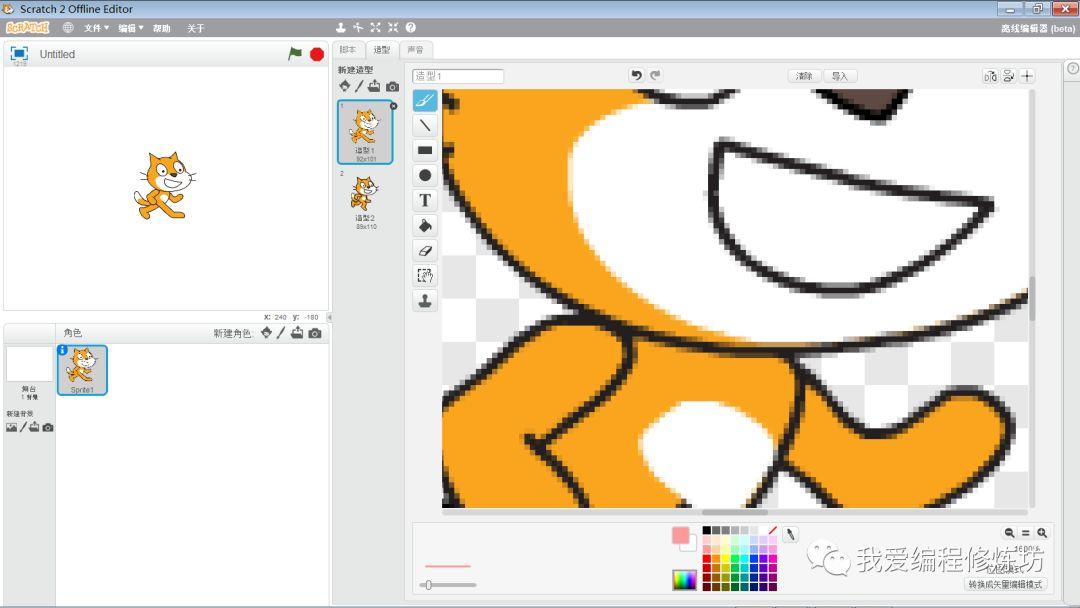Paint a new backdrop

[23, 428]
